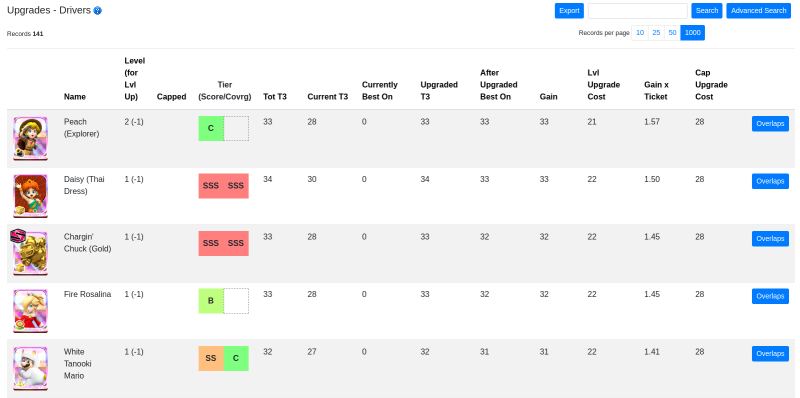Click the Fire Rosalina driver portrait
The image size is (800, 398).
pyautogui.click(x=30, y=311)
